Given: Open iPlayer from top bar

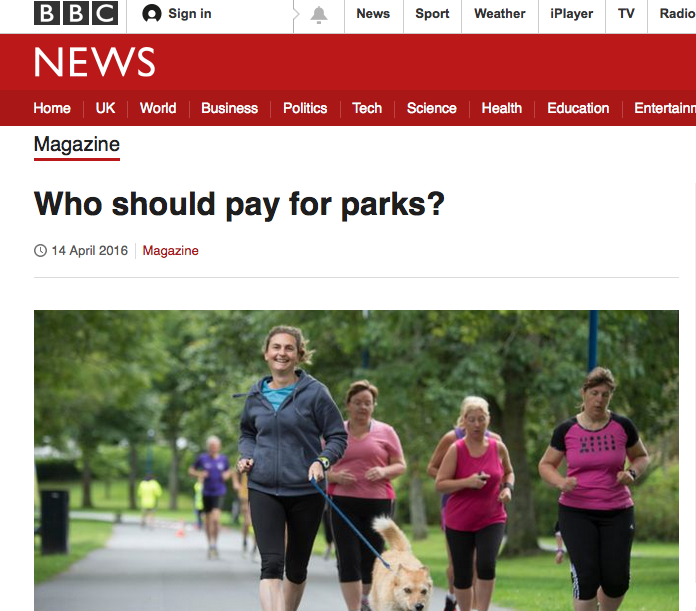Looking at the screenshot, I should click(571, 14).
